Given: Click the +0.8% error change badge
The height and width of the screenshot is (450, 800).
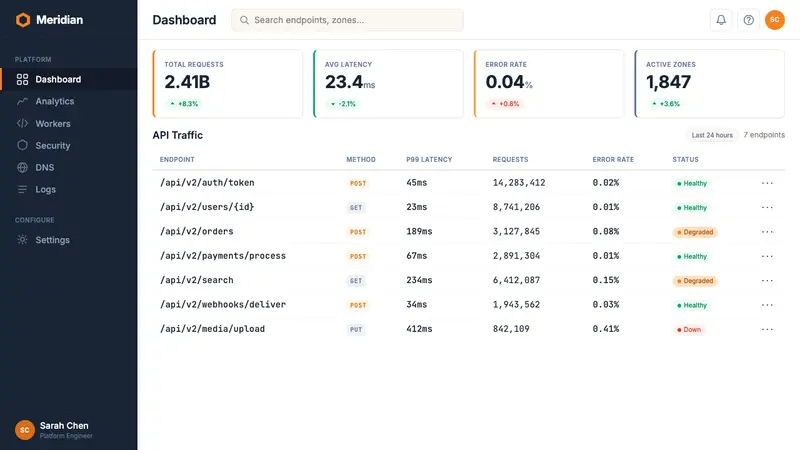Looking at the screenshot, I should click(x=505, y=104).
